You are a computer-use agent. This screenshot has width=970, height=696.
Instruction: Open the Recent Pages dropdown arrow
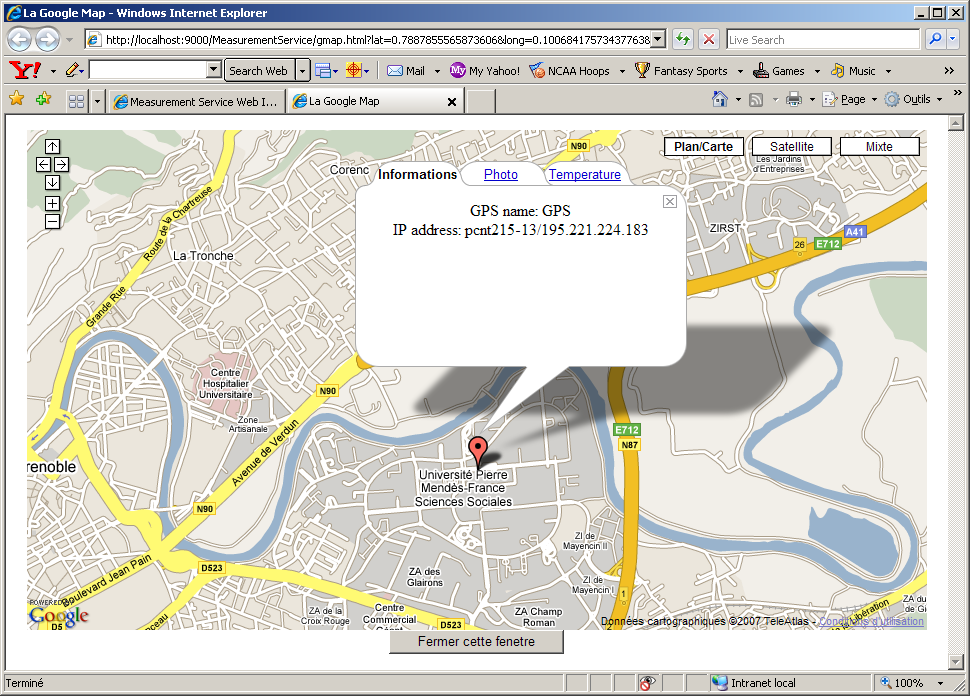69,40
